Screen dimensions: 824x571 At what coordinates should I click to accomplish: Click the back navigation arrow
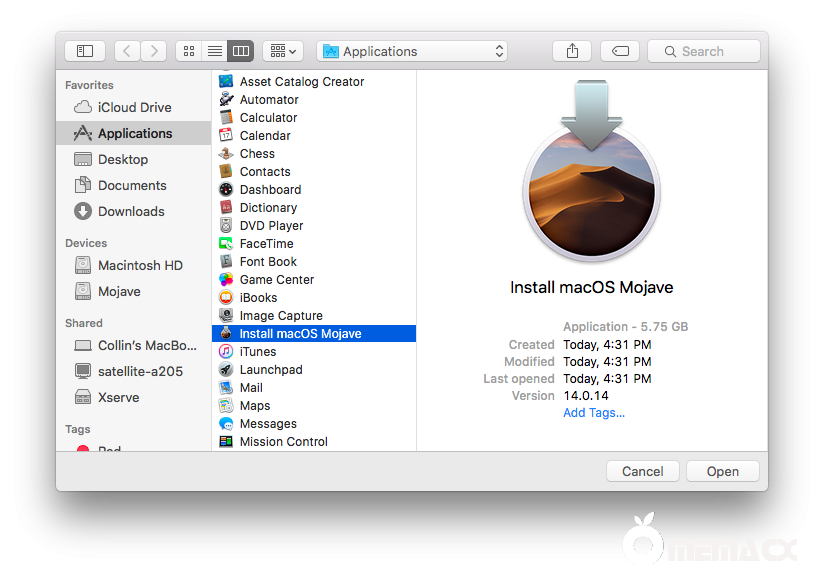pos(127,51)
